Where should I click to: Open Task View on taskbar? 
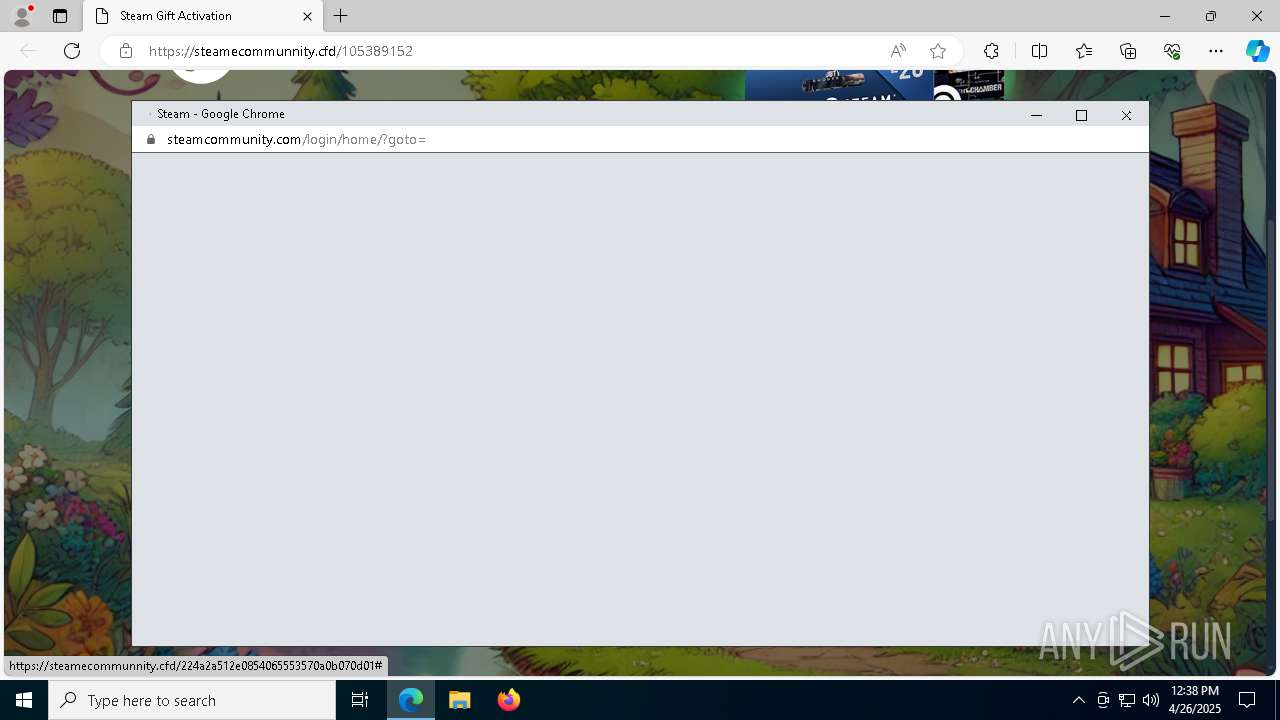click(x=360, y=700)
